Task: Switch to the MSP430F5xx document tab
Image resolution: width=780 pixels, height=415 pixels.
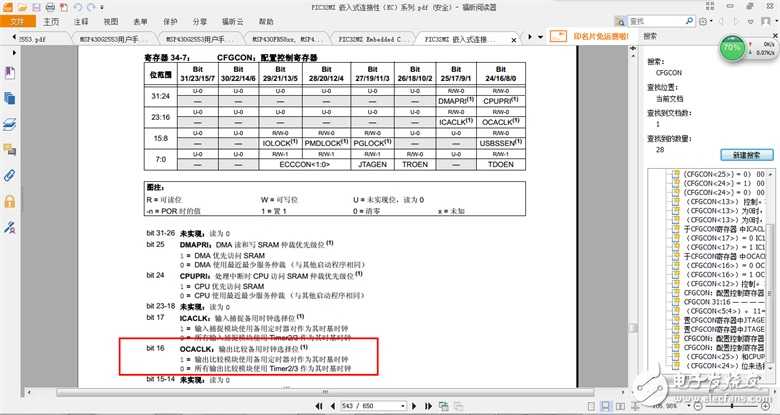Action: coord(288,39)
